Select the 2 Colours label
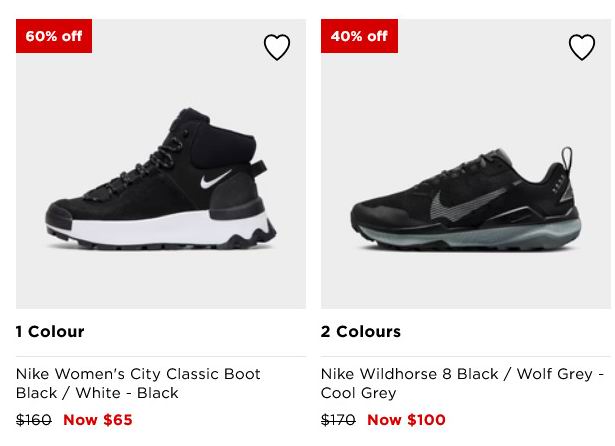 click(361, 331)
